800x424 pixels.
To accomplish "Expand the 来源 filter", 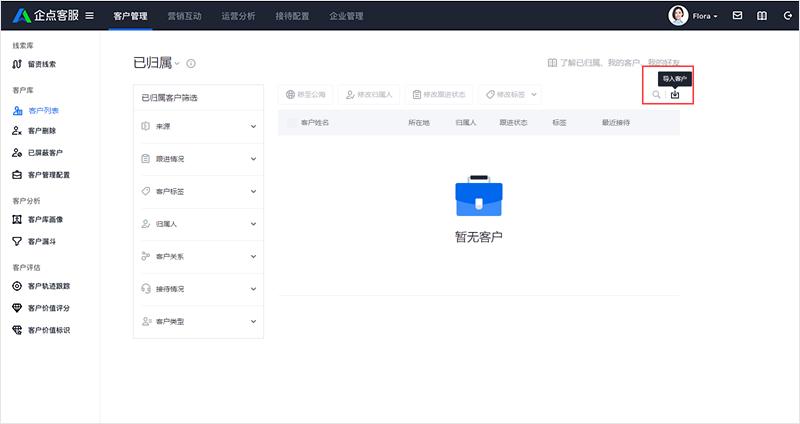I will [x=198, y=127].
